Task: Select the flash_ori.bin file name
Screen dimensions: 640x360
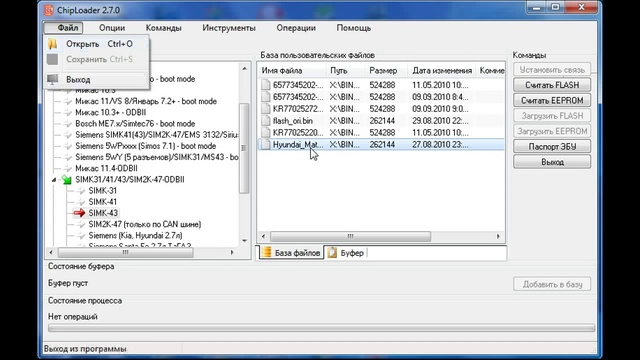Action: point(293,121)
